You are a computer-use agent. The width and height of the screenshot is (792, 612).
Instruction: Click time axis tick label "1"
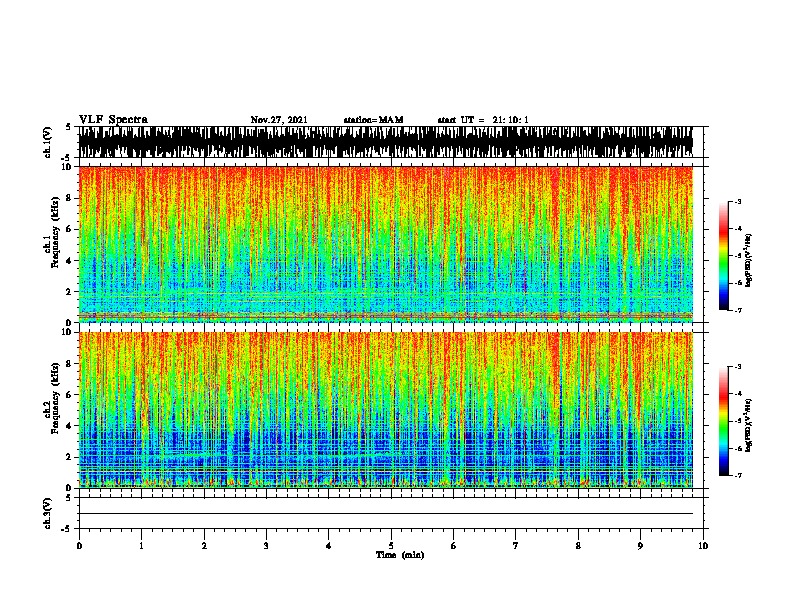pyautogui.click(x=141, y=546)
